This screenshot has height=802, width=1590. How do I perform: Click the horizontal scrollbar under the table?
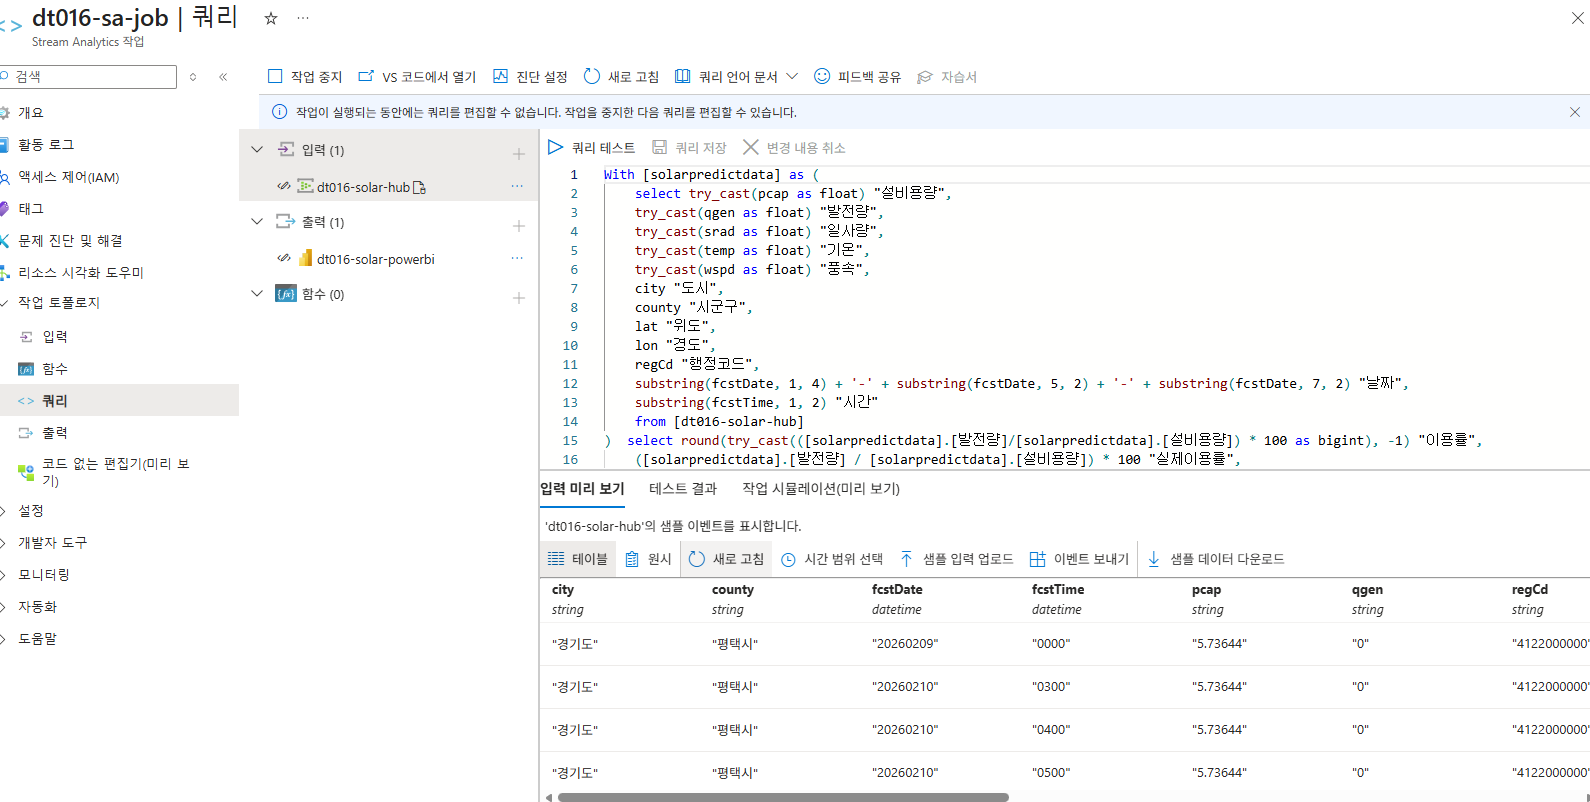tap(783, 797)
